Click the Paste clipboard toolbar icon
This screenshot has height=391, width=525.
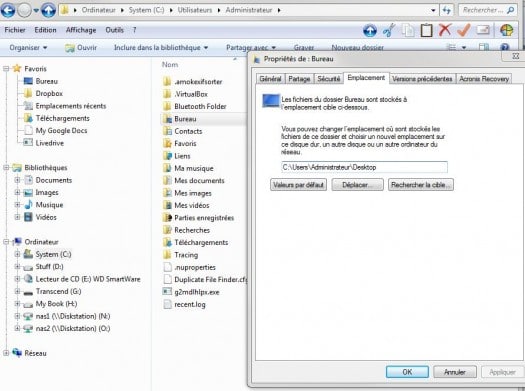coord(426,30)
